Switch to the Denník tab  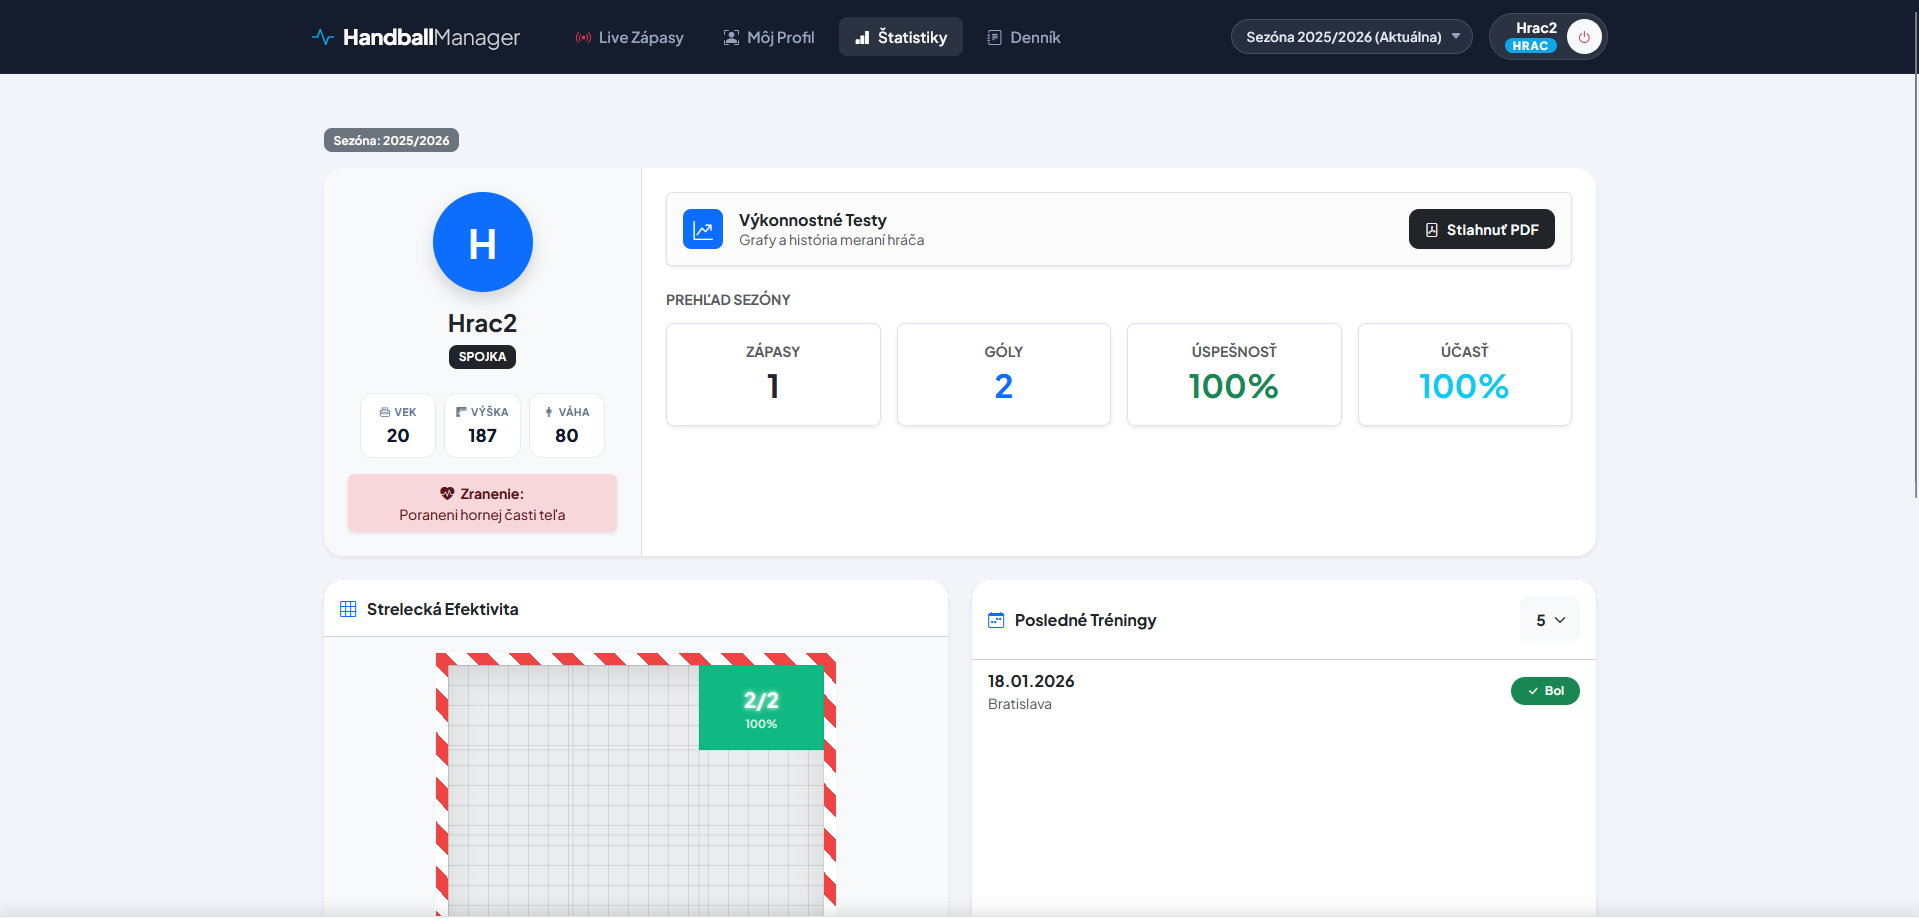tap(1023, 37)
